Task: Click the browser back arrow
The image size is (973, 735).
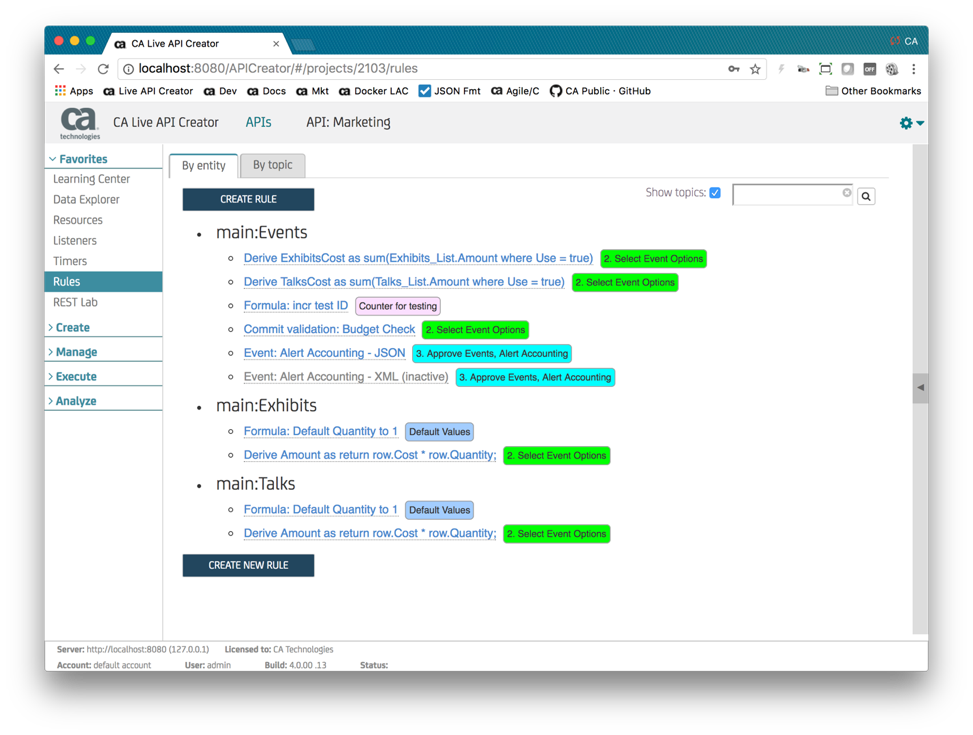Action: click(x=59, y=69)
